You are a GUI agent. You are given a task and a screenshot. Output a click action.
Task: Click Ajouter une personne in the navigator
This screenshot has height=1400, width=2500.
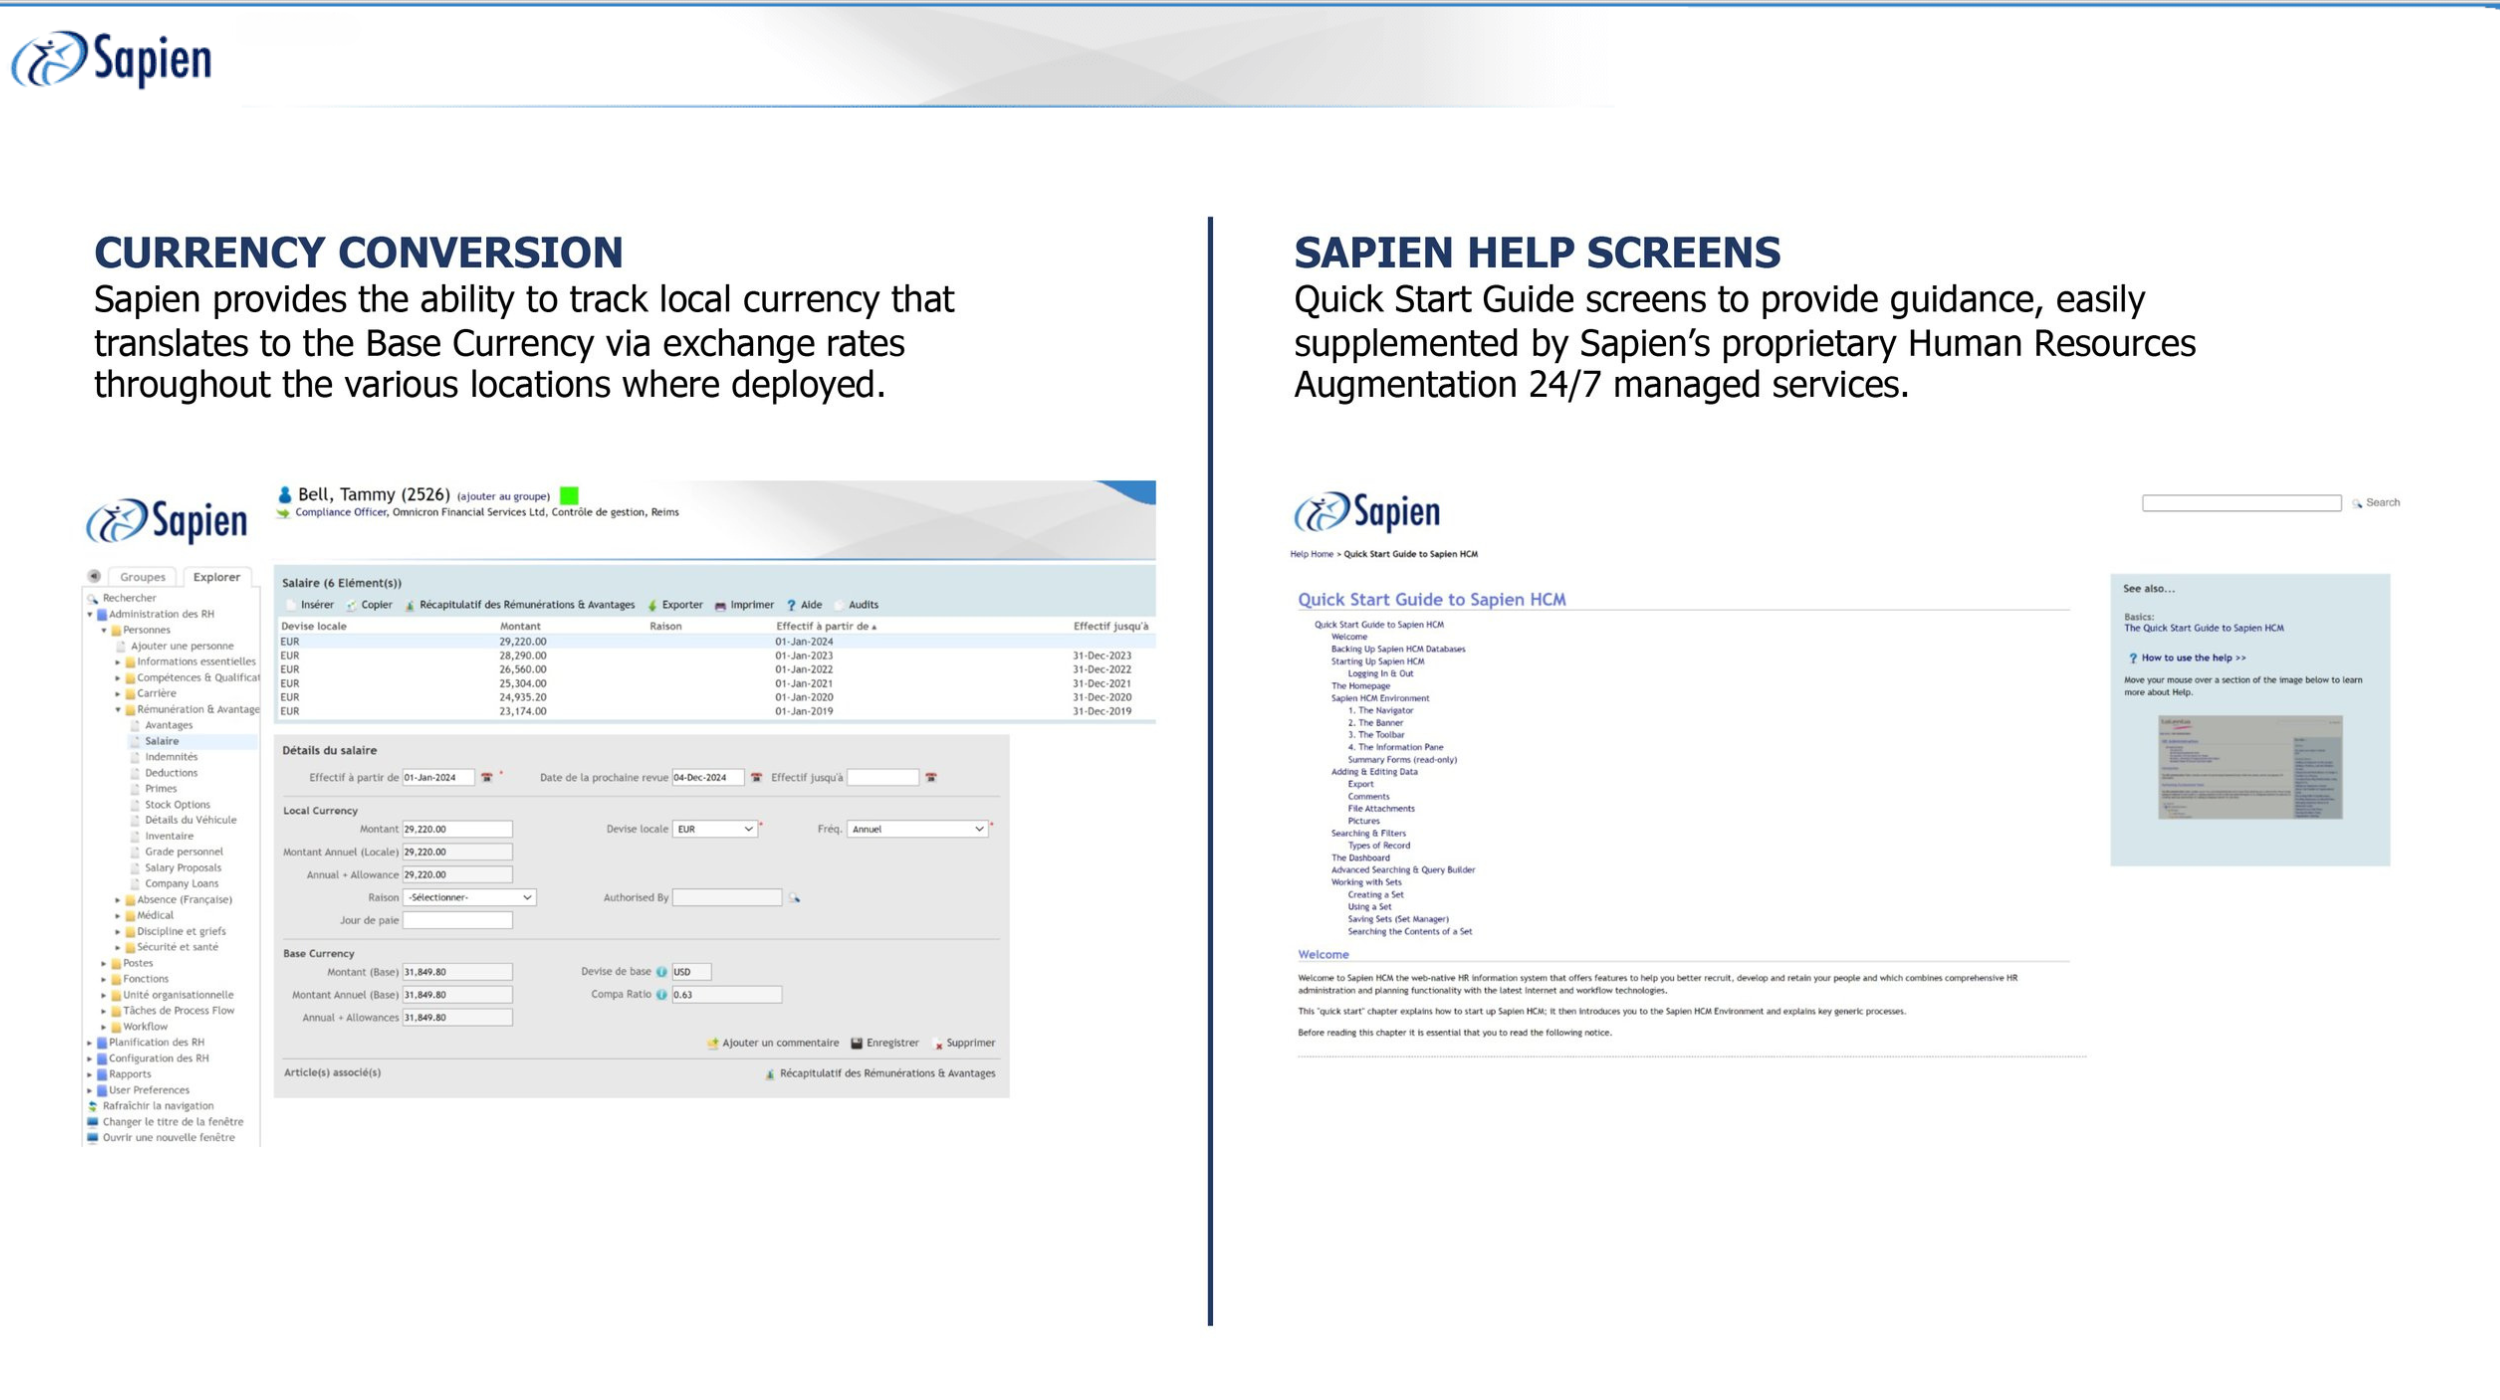click(182, 646)
